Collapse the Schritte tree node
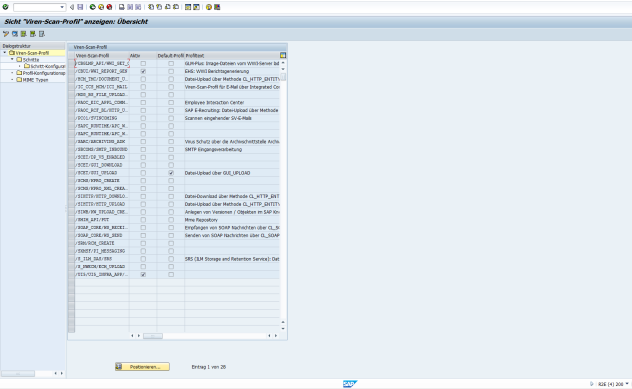 pyautogui.click(x=12, y=59)
